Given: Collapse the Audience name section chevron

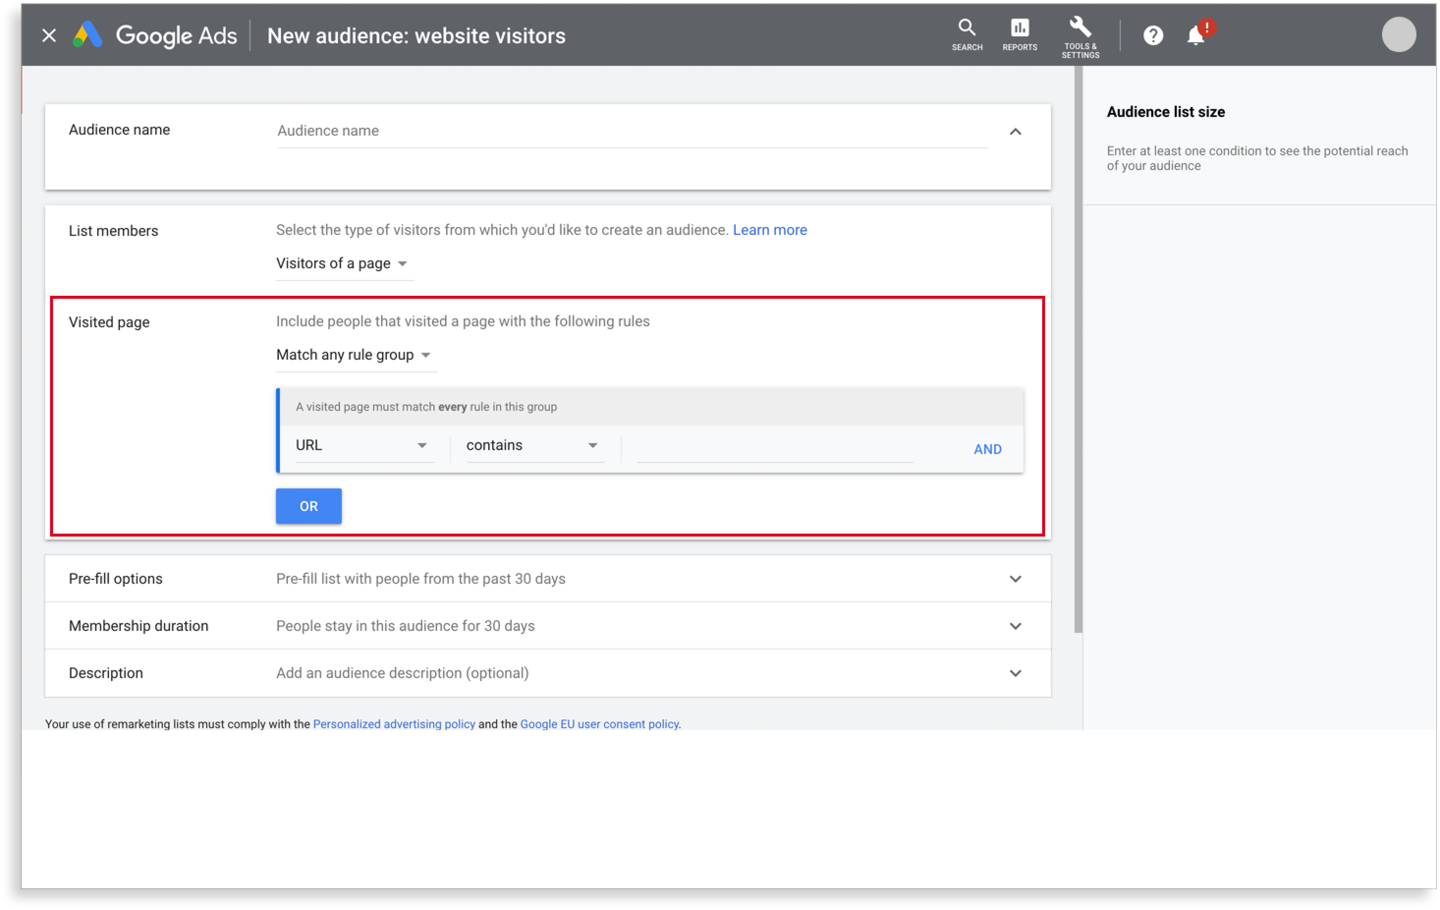Looking at the screenshot, I should (x=1015, y=131).
